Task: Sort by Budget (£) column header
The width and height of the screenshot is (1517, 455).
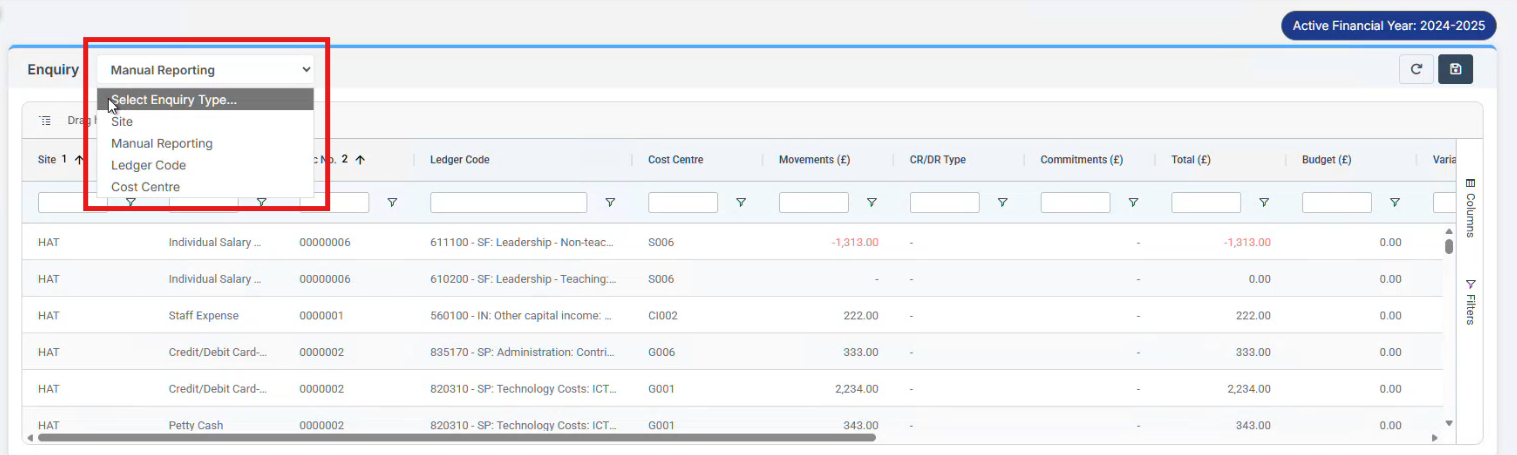Action: [1326, 160]
